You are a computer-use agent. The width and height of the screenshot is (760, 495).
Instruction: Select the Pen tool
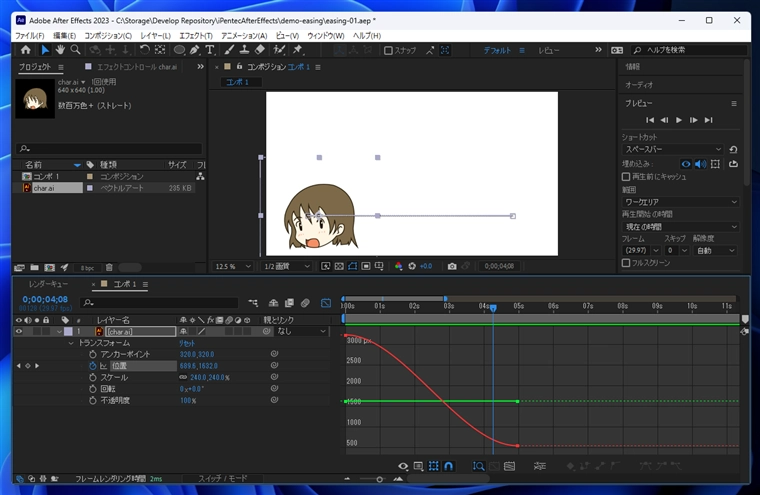[194, 49]
